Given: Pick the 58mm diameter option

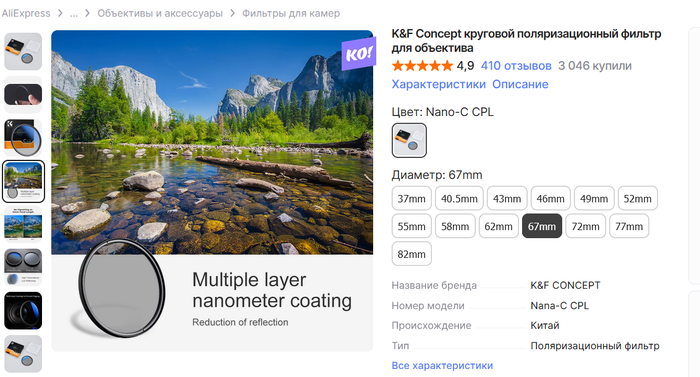Looking at the screenshot, I should [455, 226].
